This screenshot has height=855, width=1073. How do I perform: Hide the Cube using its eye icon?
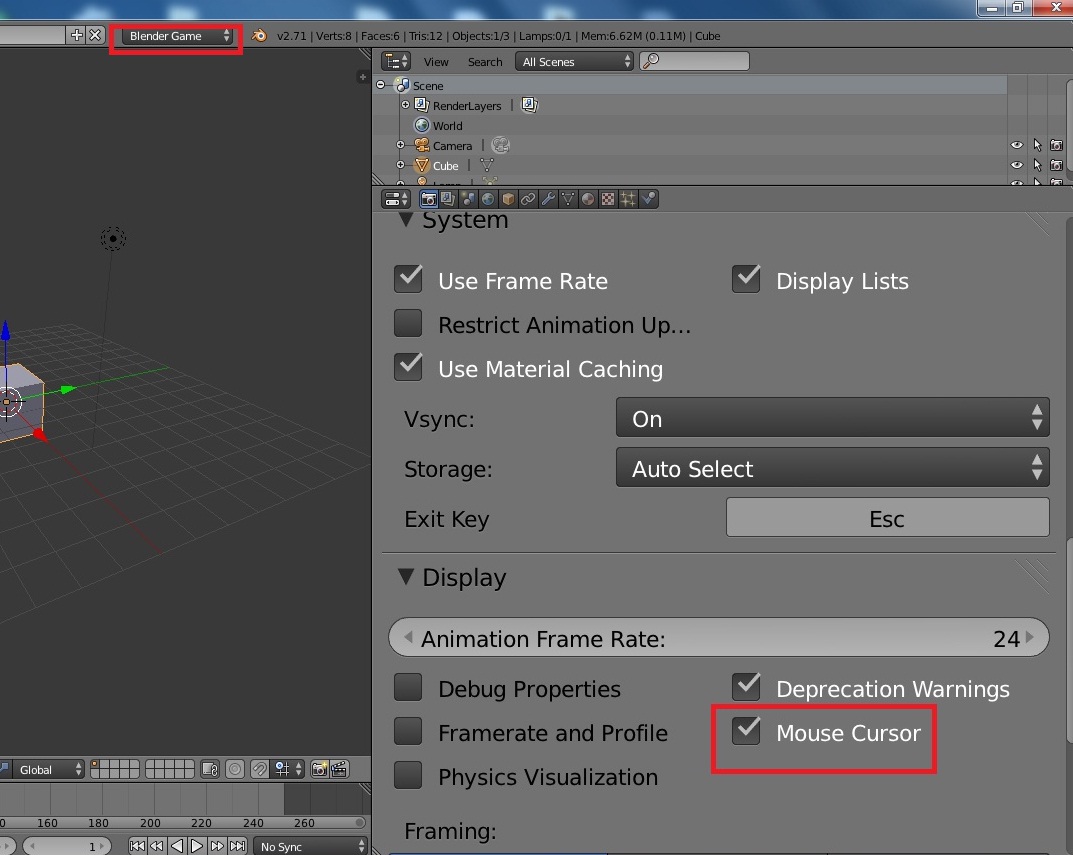pos(1017,165)
